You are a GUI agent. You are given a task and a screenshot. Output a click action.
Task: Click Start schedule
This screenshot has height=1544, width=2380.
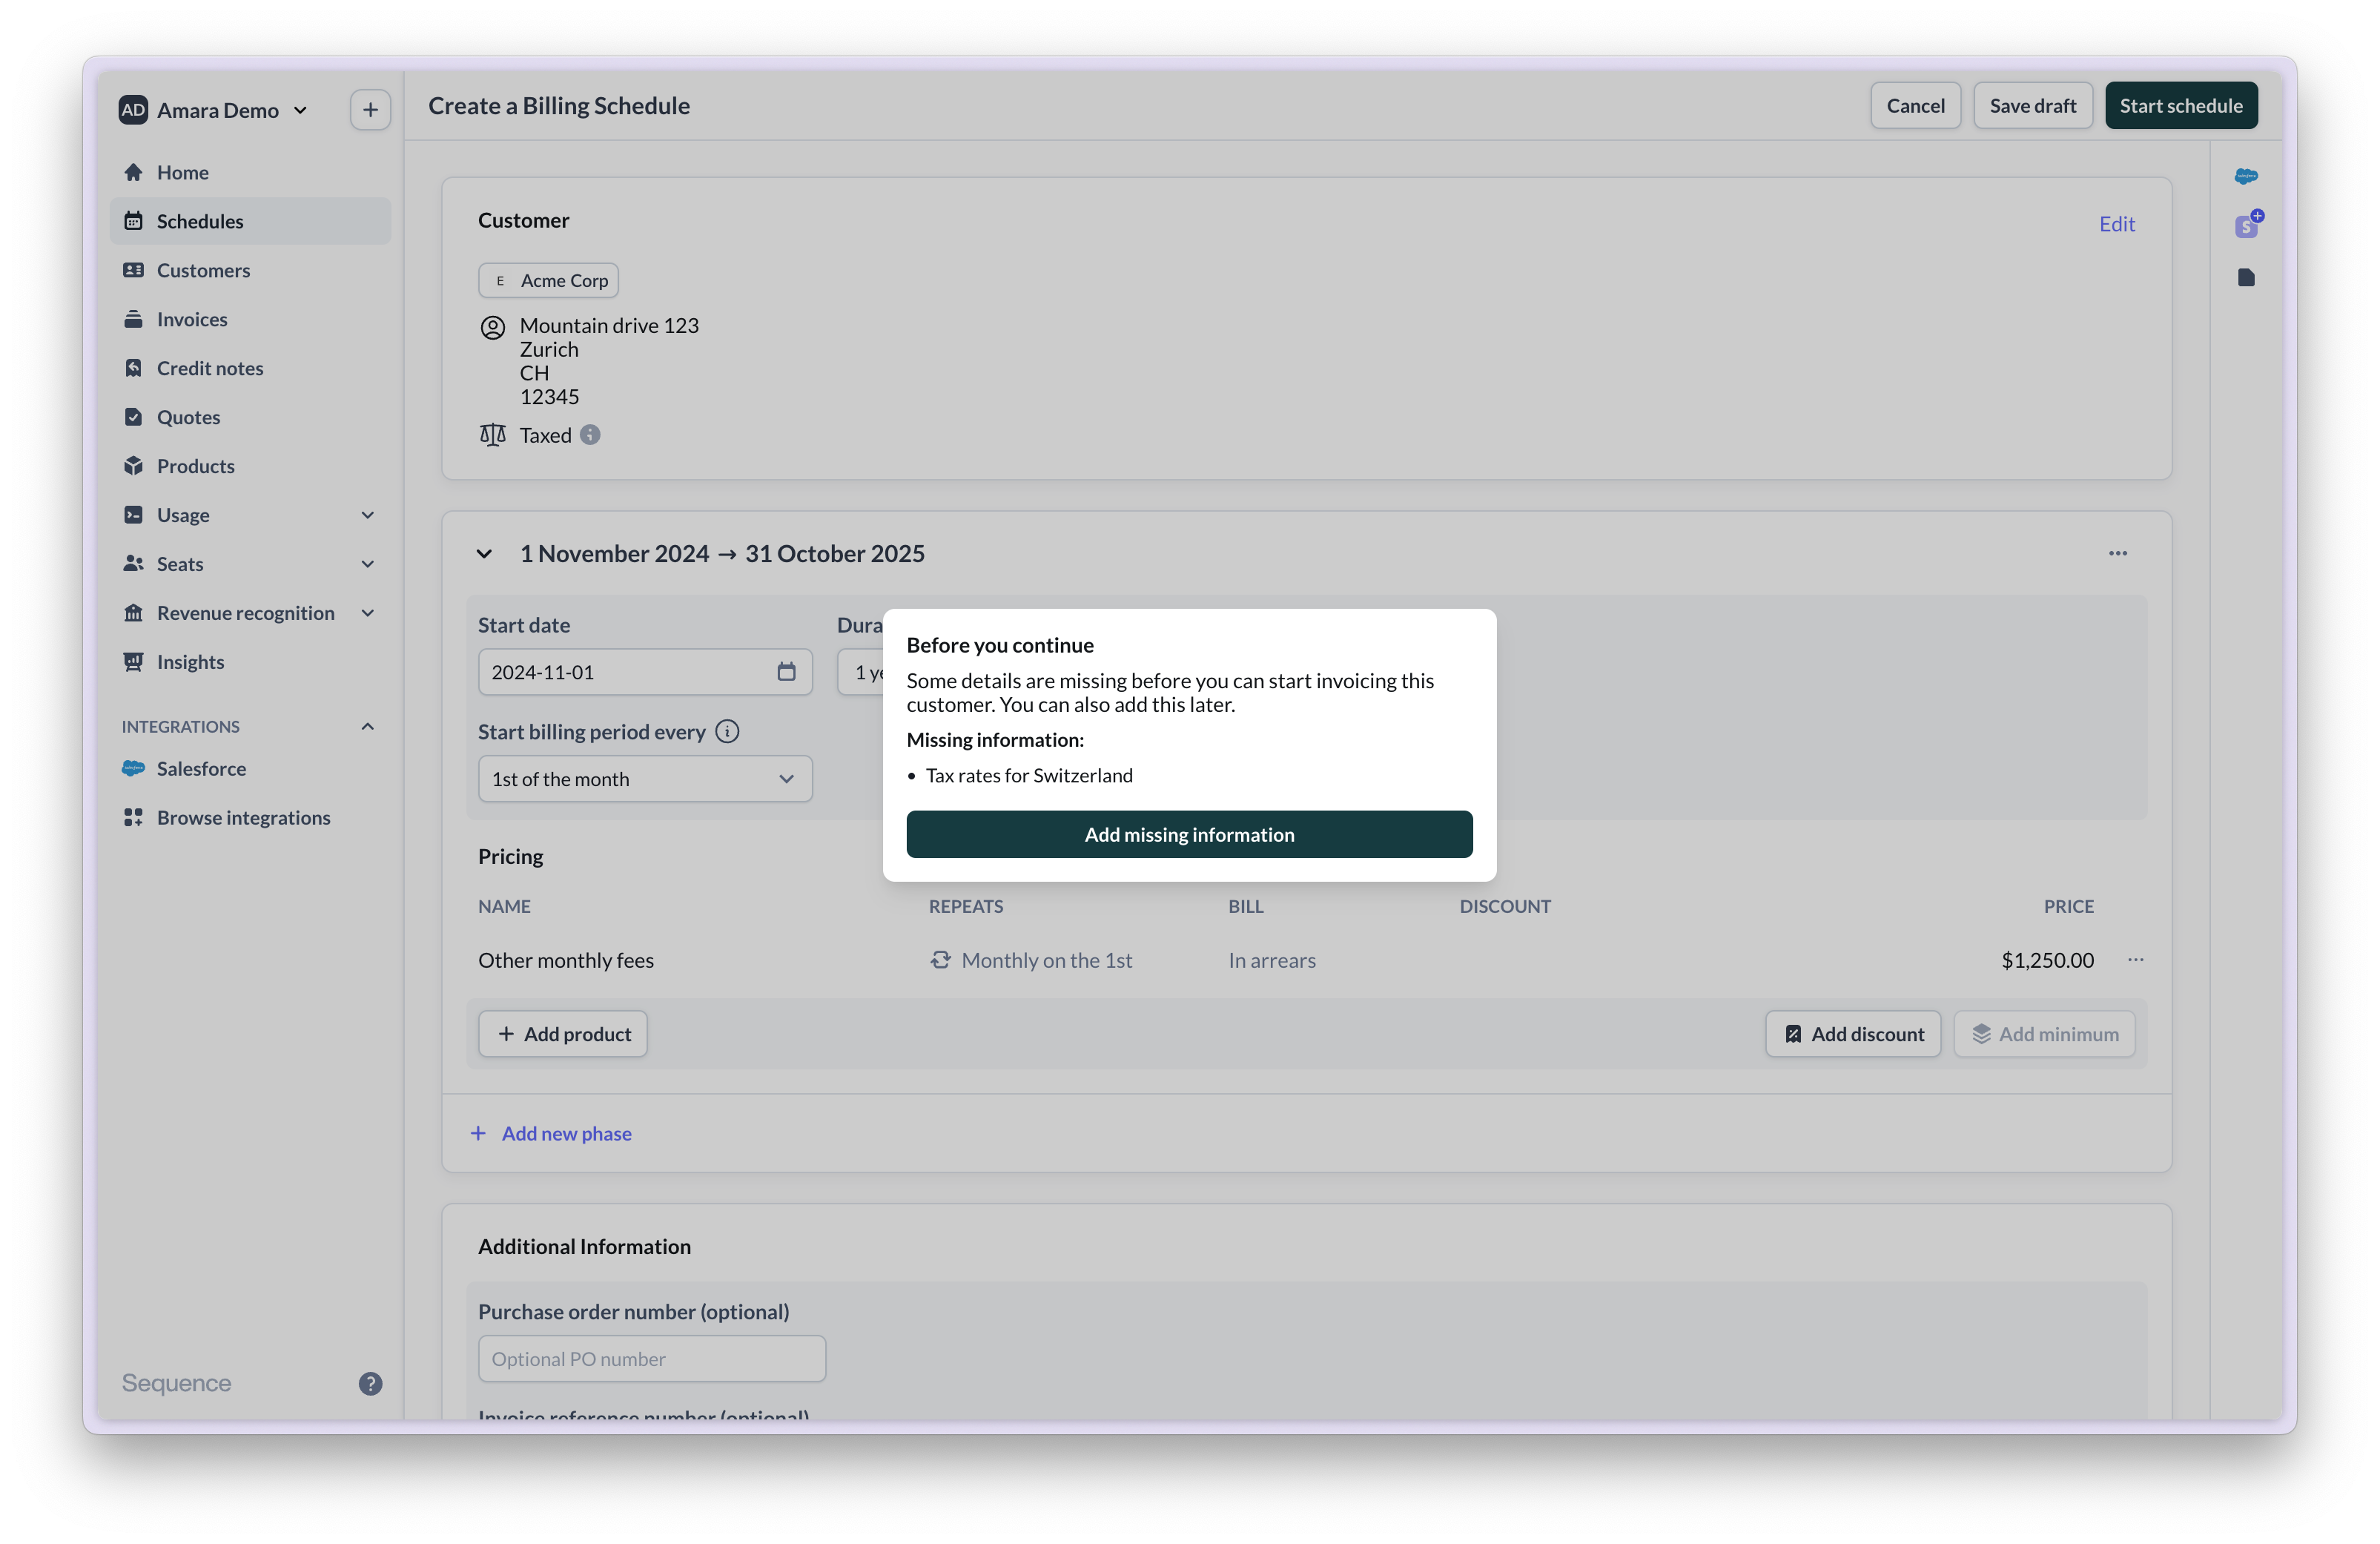point(2181,105)
